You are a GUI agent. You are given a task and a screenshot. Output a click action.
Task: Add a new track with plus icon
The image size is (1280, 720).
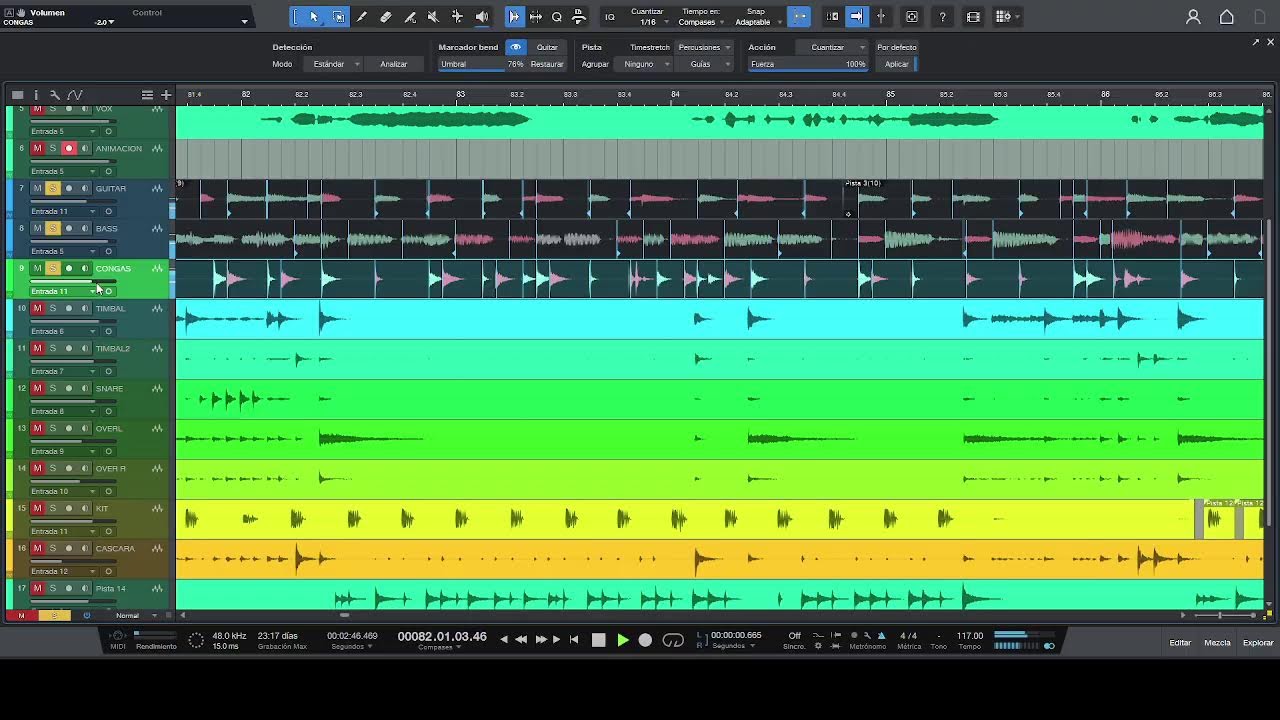166,95
